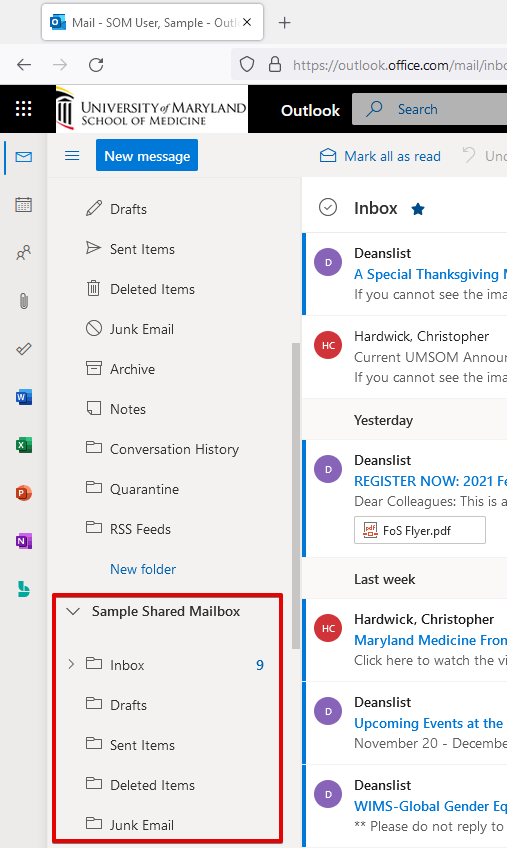Click the padlock site info icon
This screenshot has width=507, height=848.
275,64
